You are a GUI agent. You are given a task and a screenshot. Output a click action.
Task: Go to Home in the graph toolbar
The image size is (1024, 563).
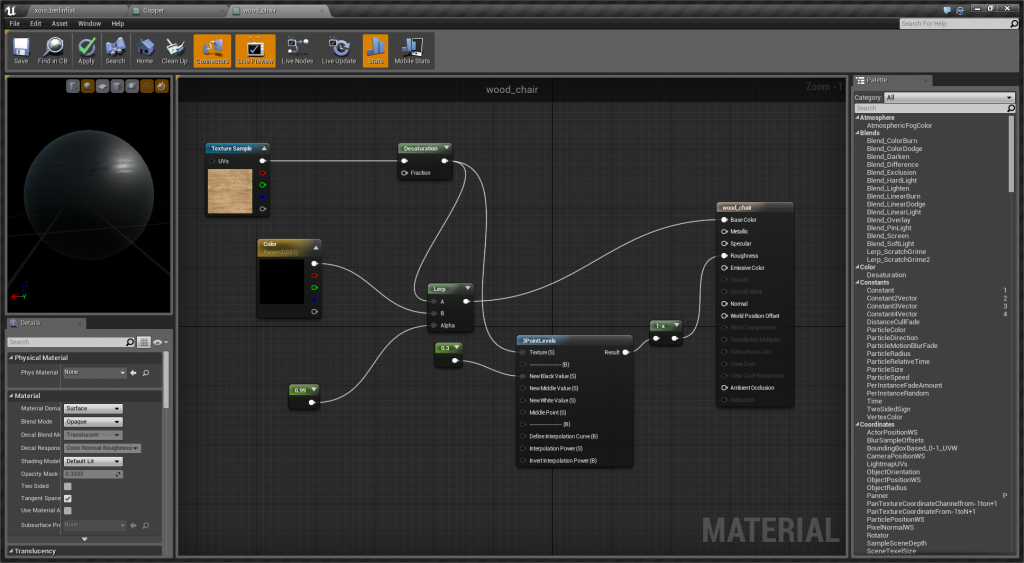click(145, 48)
